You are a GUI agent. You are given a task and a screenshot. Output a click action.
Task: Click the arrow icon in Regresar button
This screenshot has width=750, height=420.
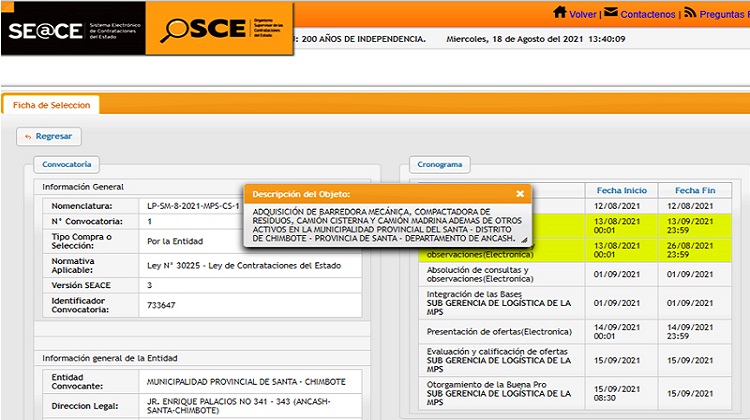[28, 137]
